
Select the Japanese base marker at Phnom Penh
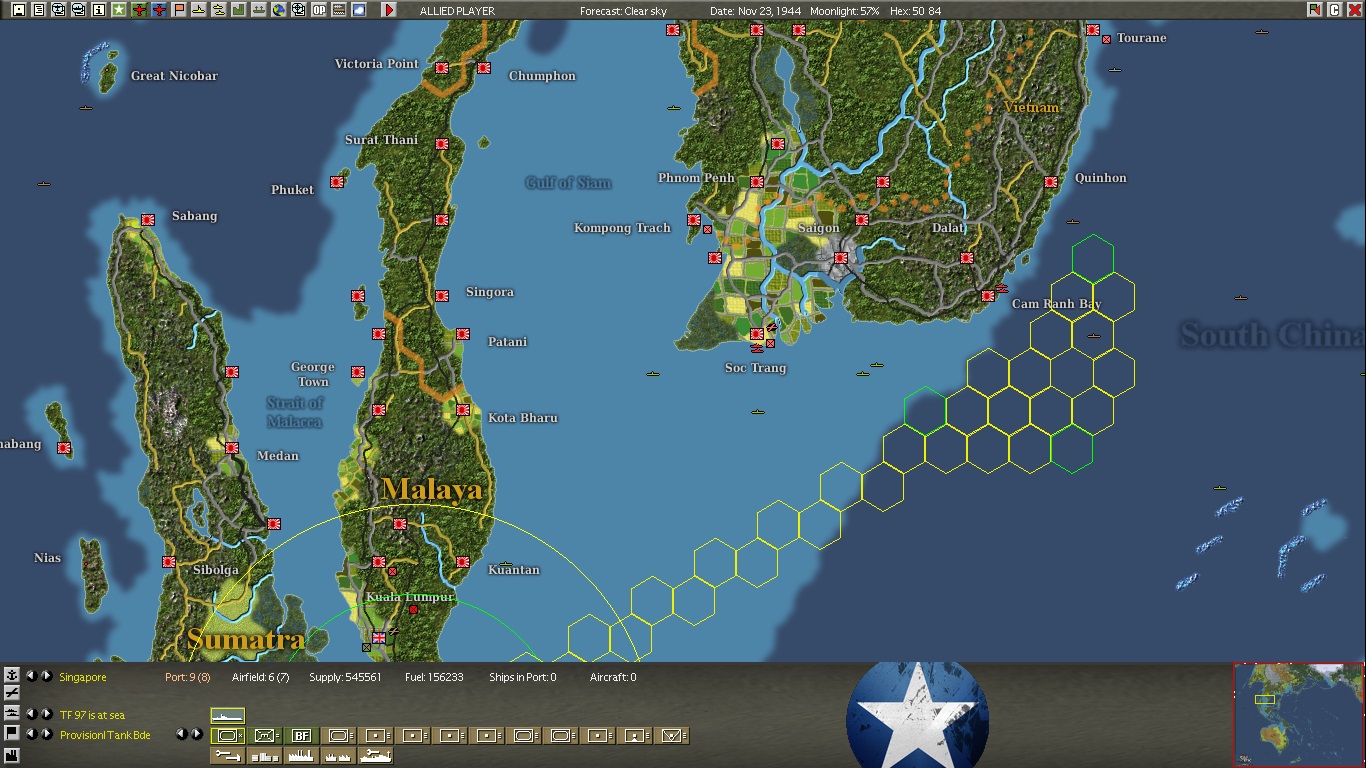757,182
